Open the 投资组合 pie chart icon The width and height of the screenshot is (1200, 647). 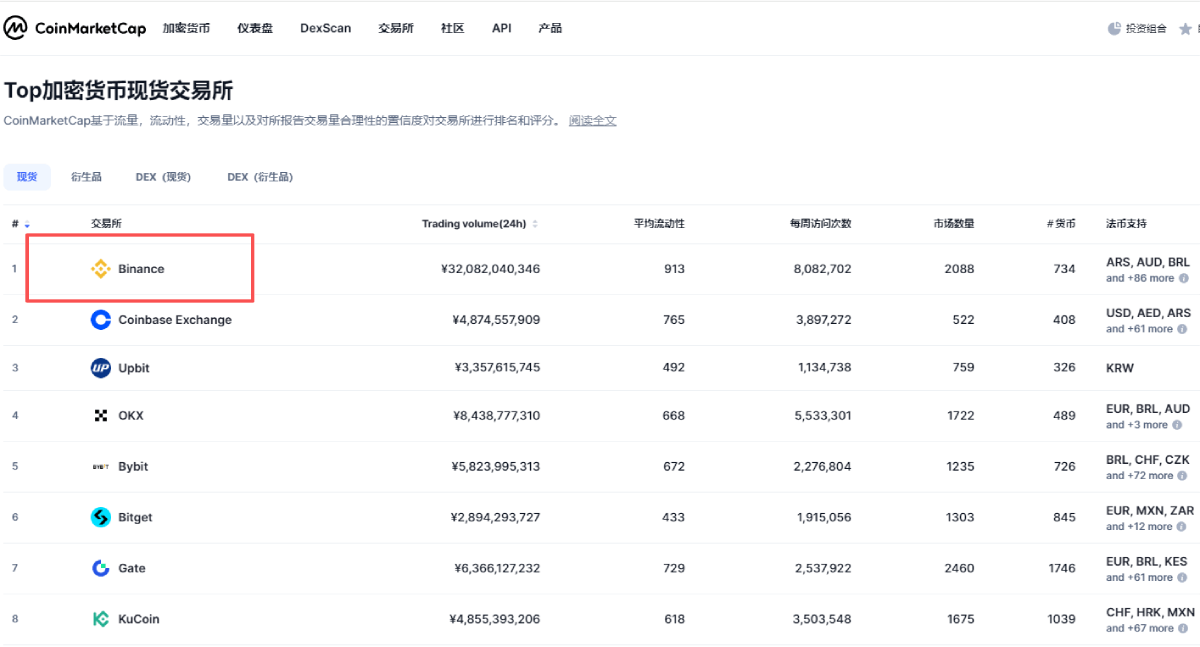1114,29
